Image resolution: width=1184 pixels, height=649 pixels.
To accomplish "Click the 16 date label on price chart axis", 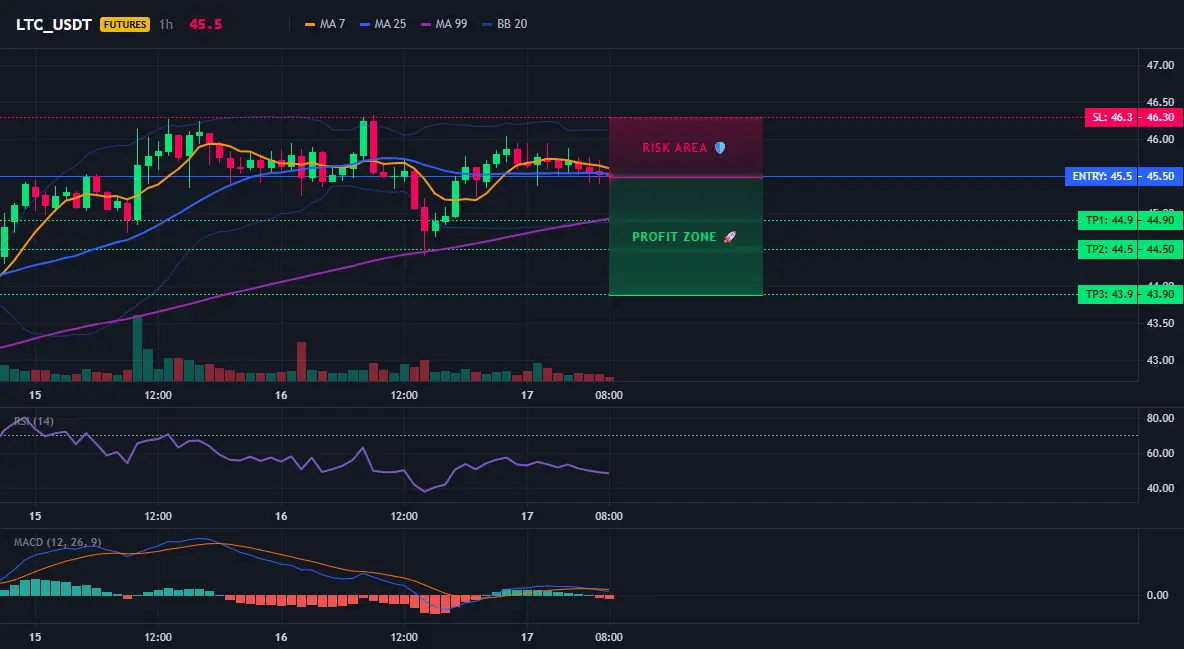I will click(x=281, y=395).
